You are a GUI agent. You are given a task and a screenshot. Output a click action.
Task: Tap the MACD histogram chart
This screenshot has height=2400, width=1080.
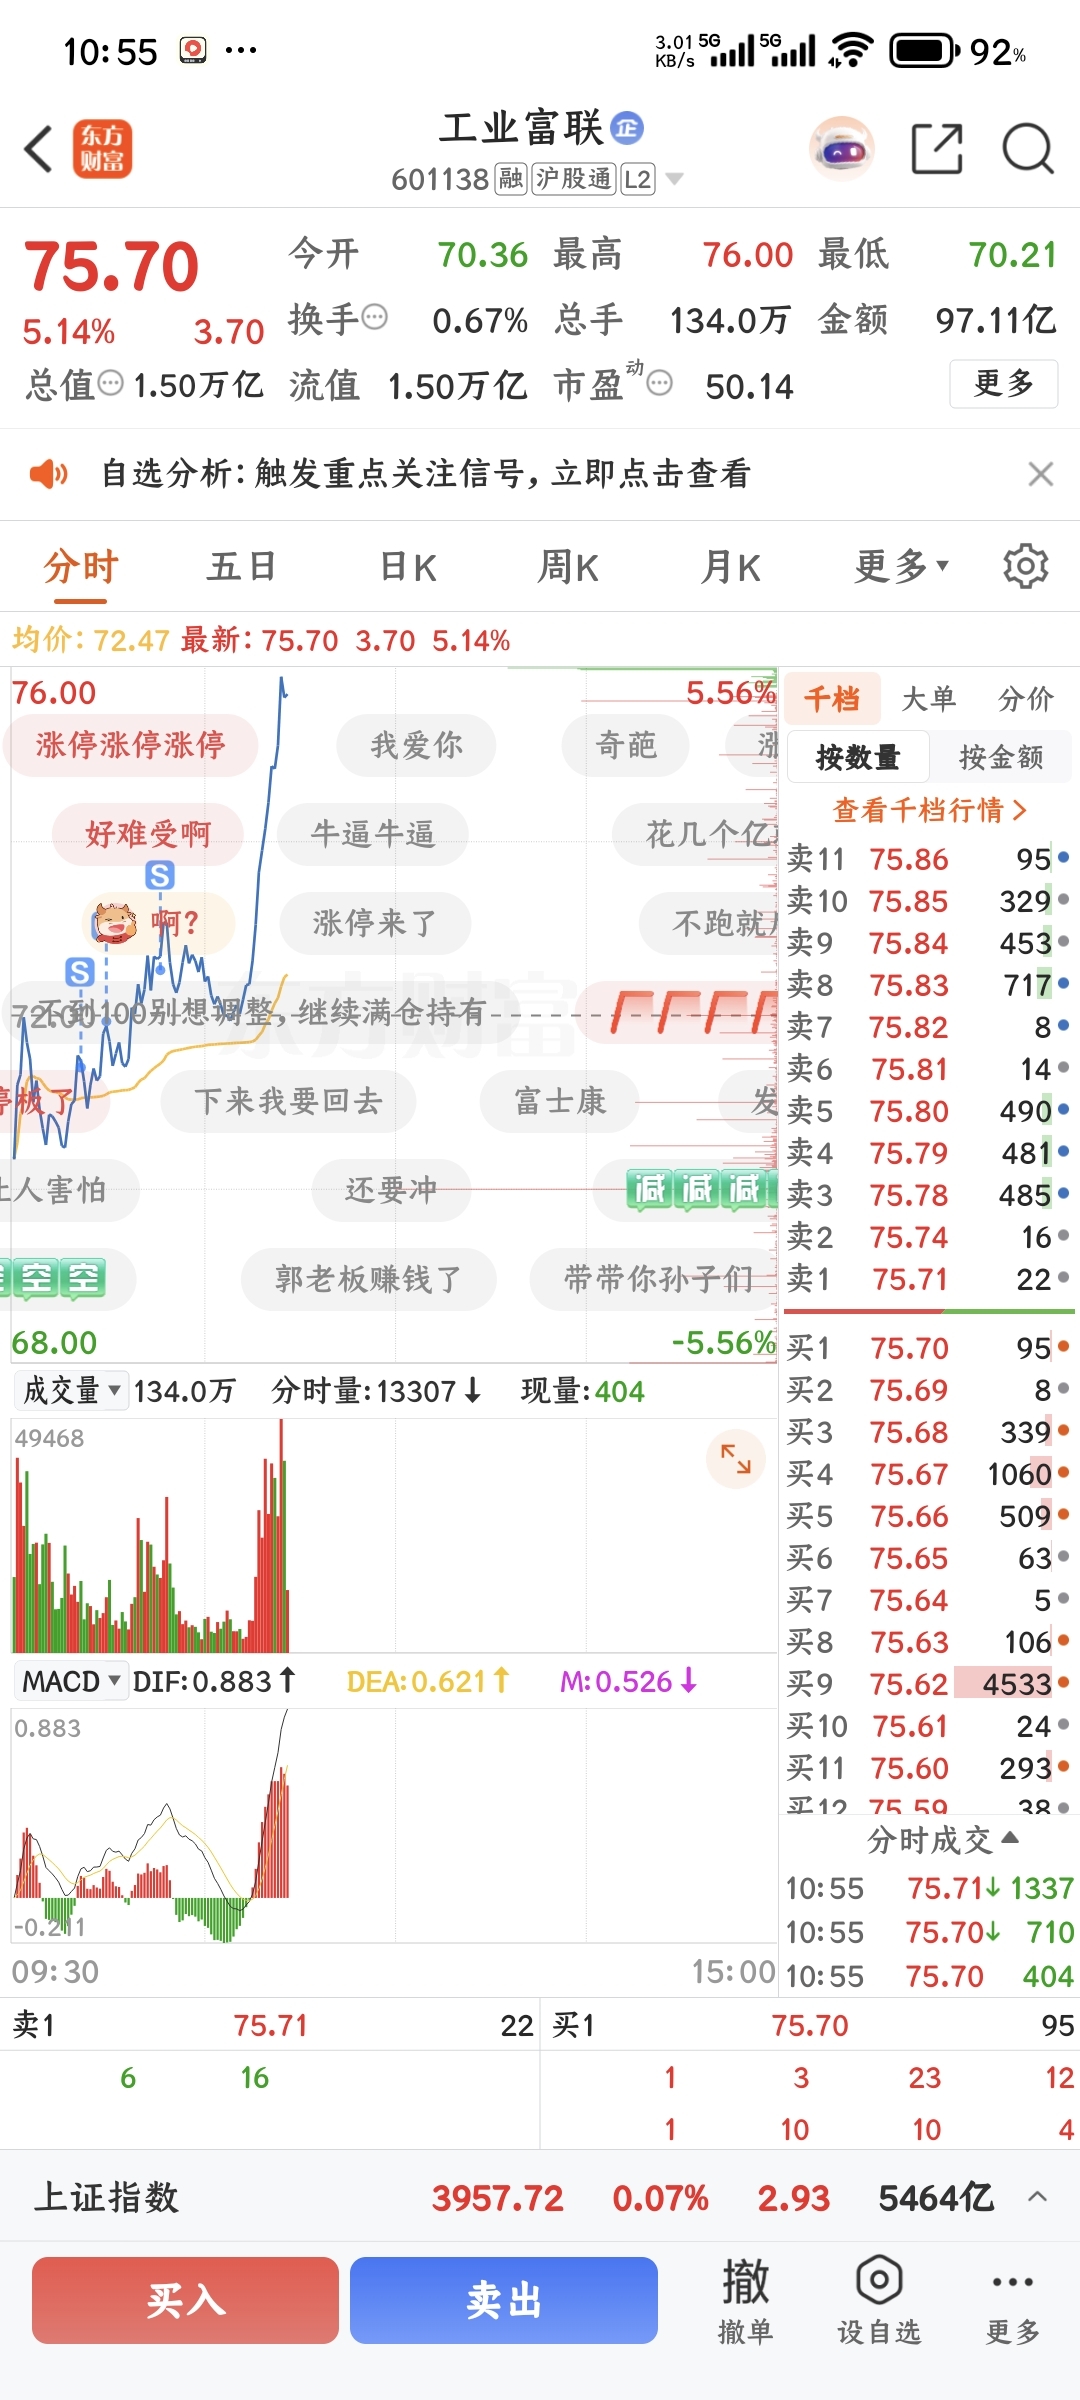pos(394,1825)
